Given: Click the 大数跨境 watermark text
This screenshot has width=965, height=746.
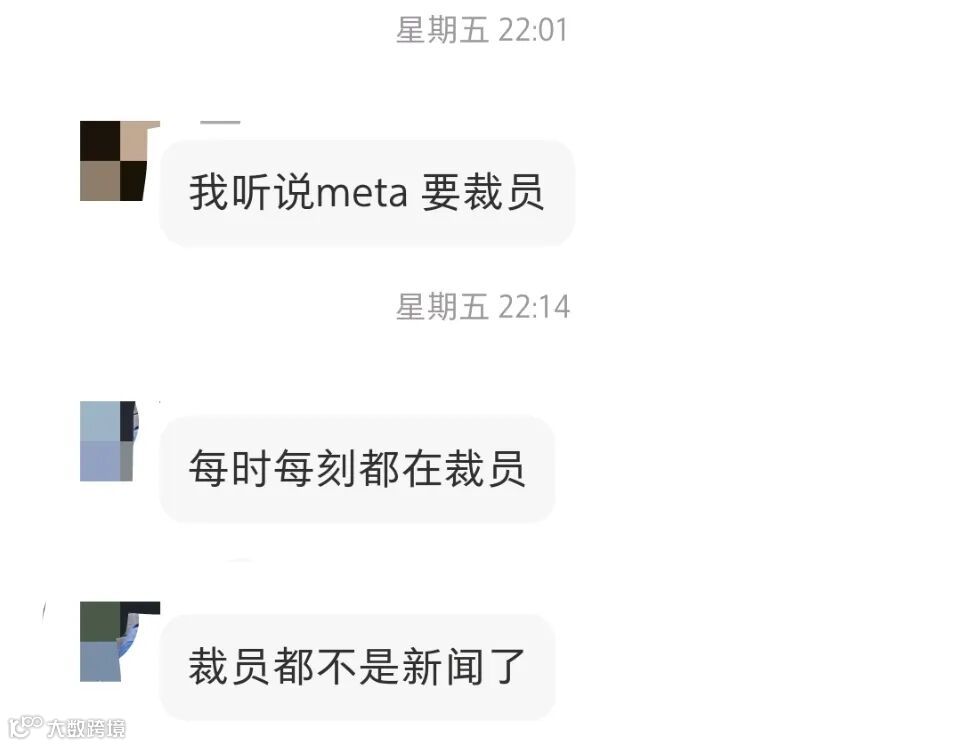Looking at the screenshot, I should 86,729.
